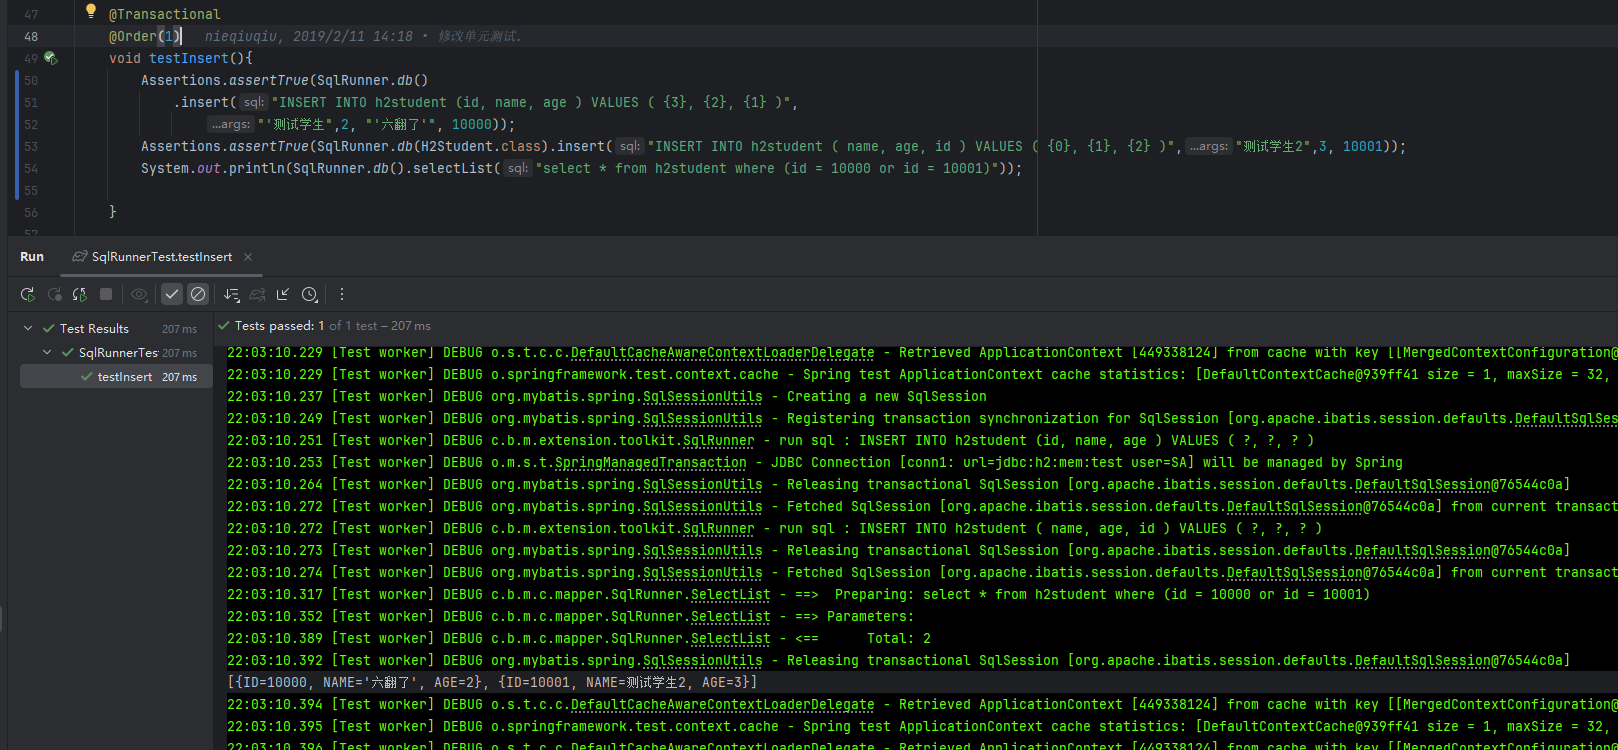Screen dimensions: 1618x750
Task: Toggle Show Passed tests checkmark
Action: (172, 294)
